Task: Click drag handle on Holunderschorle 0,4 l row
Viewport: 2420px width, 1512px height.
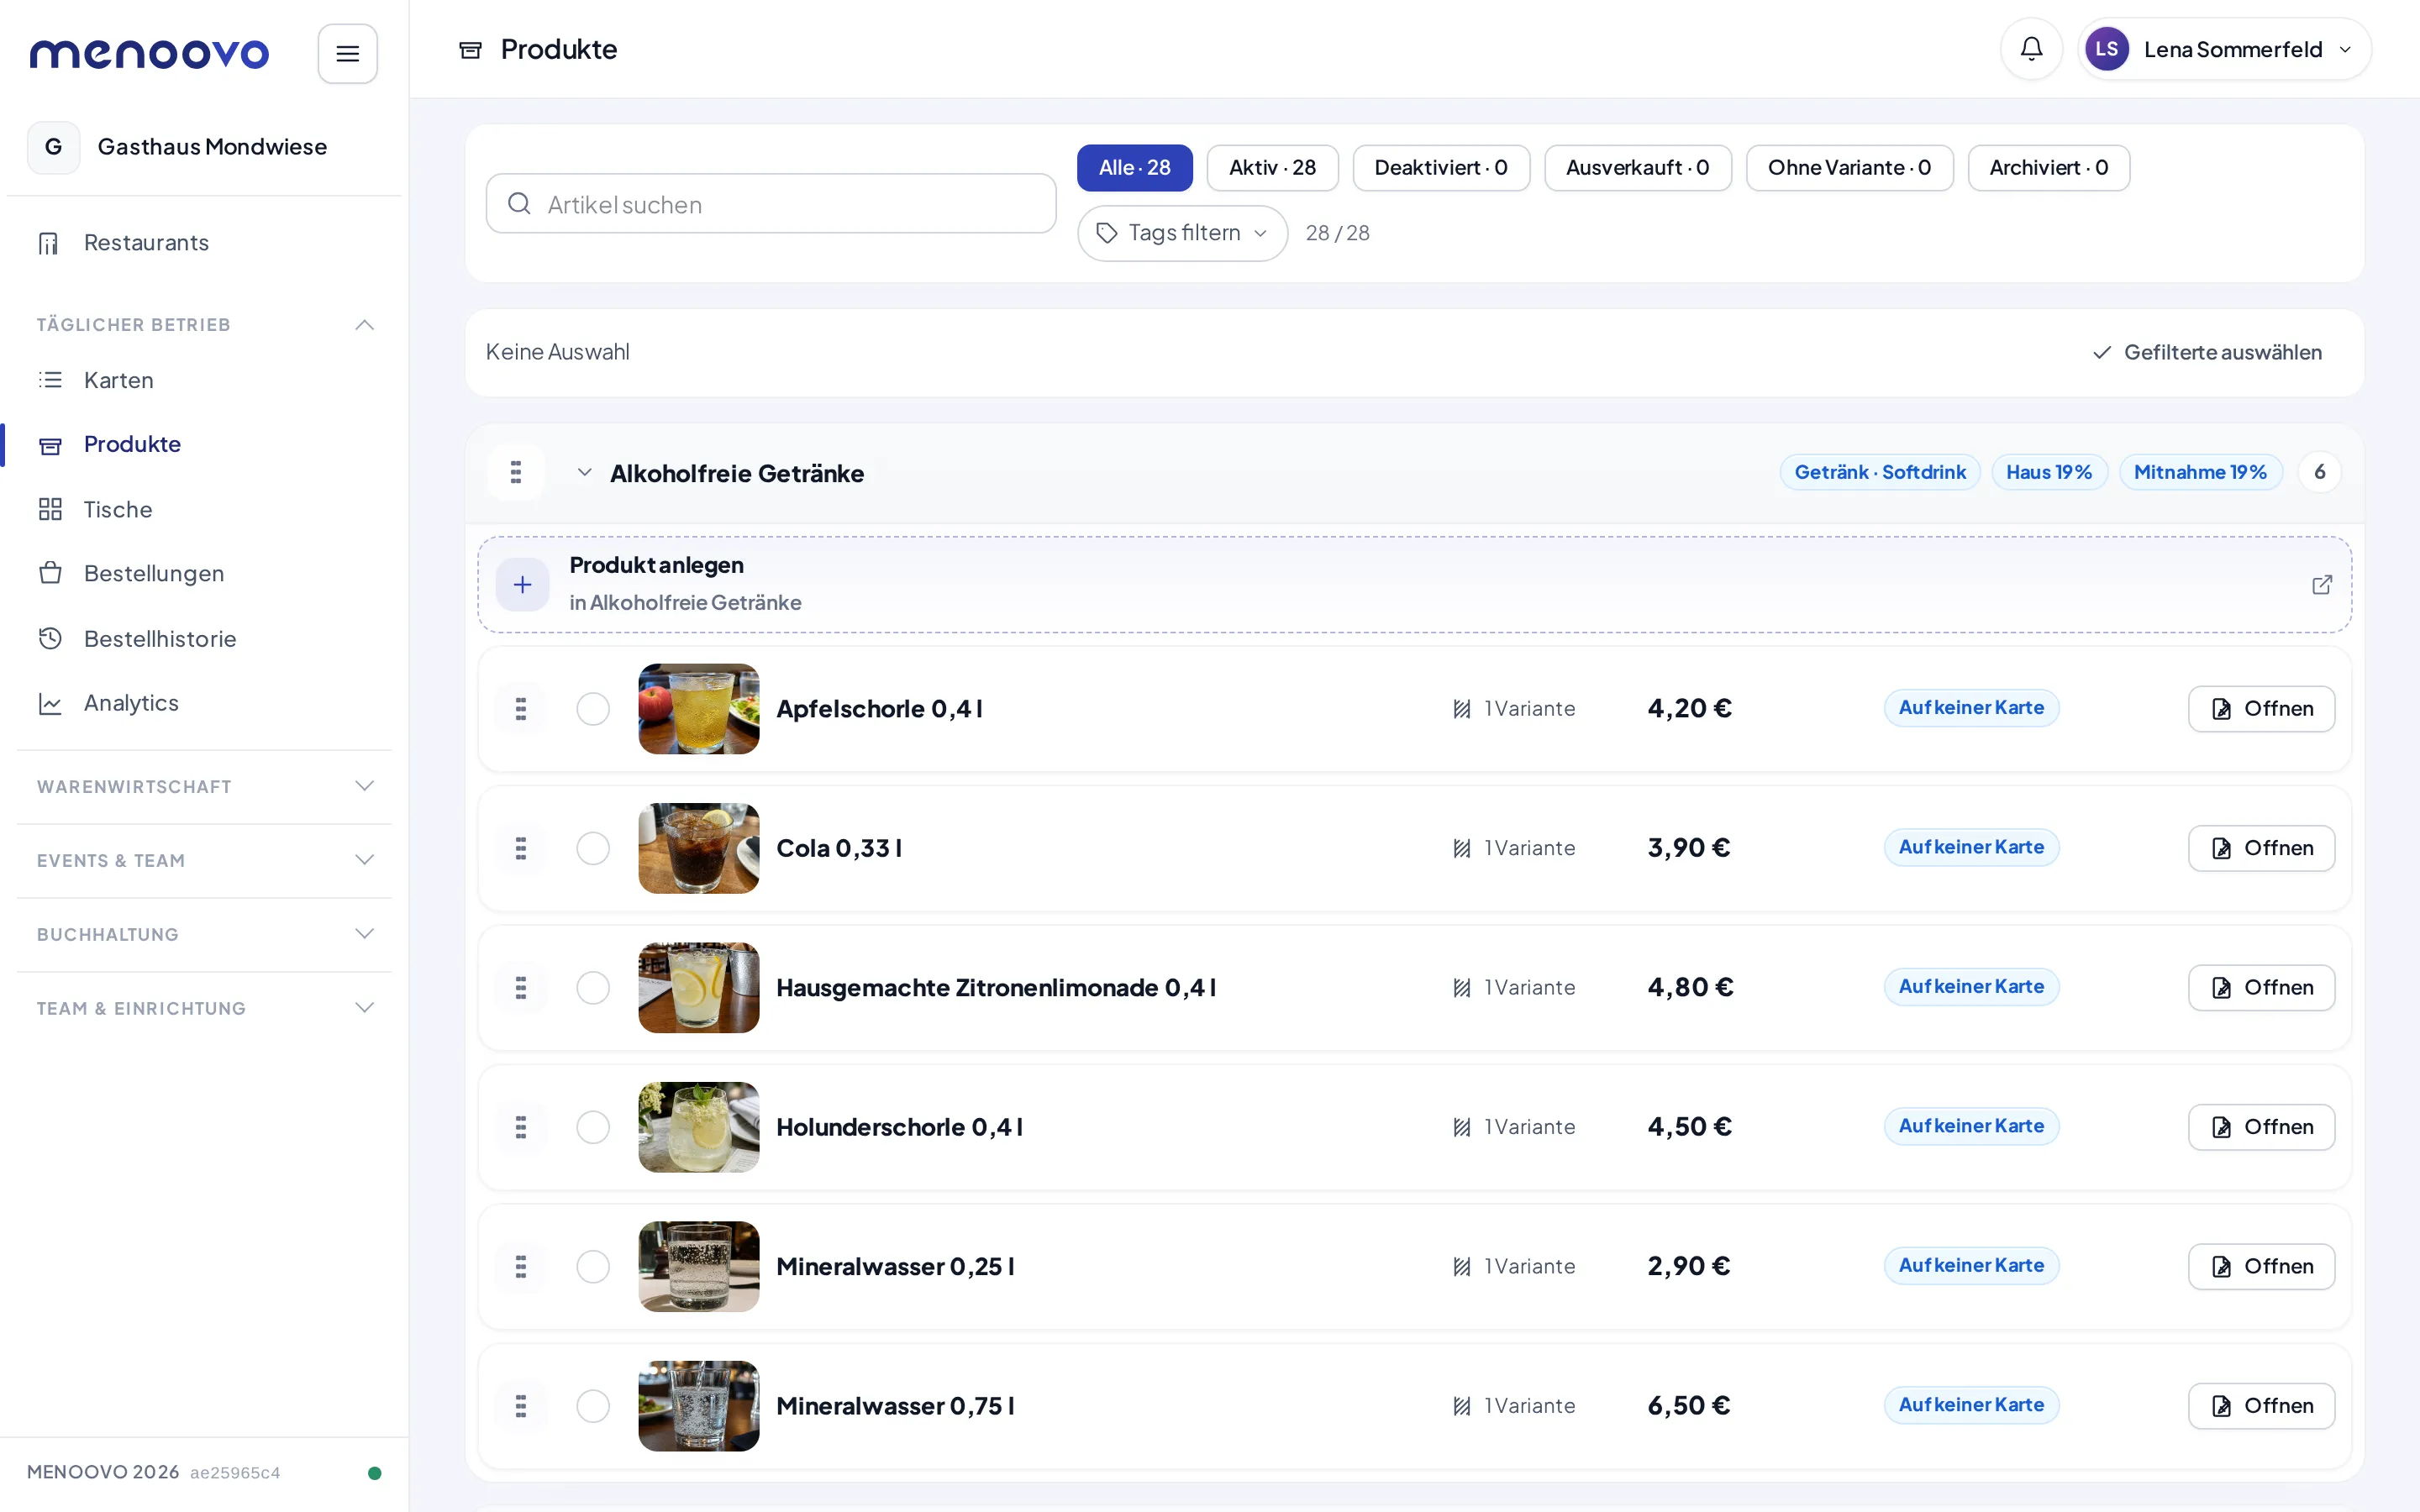Action: tap(520, 1127)
